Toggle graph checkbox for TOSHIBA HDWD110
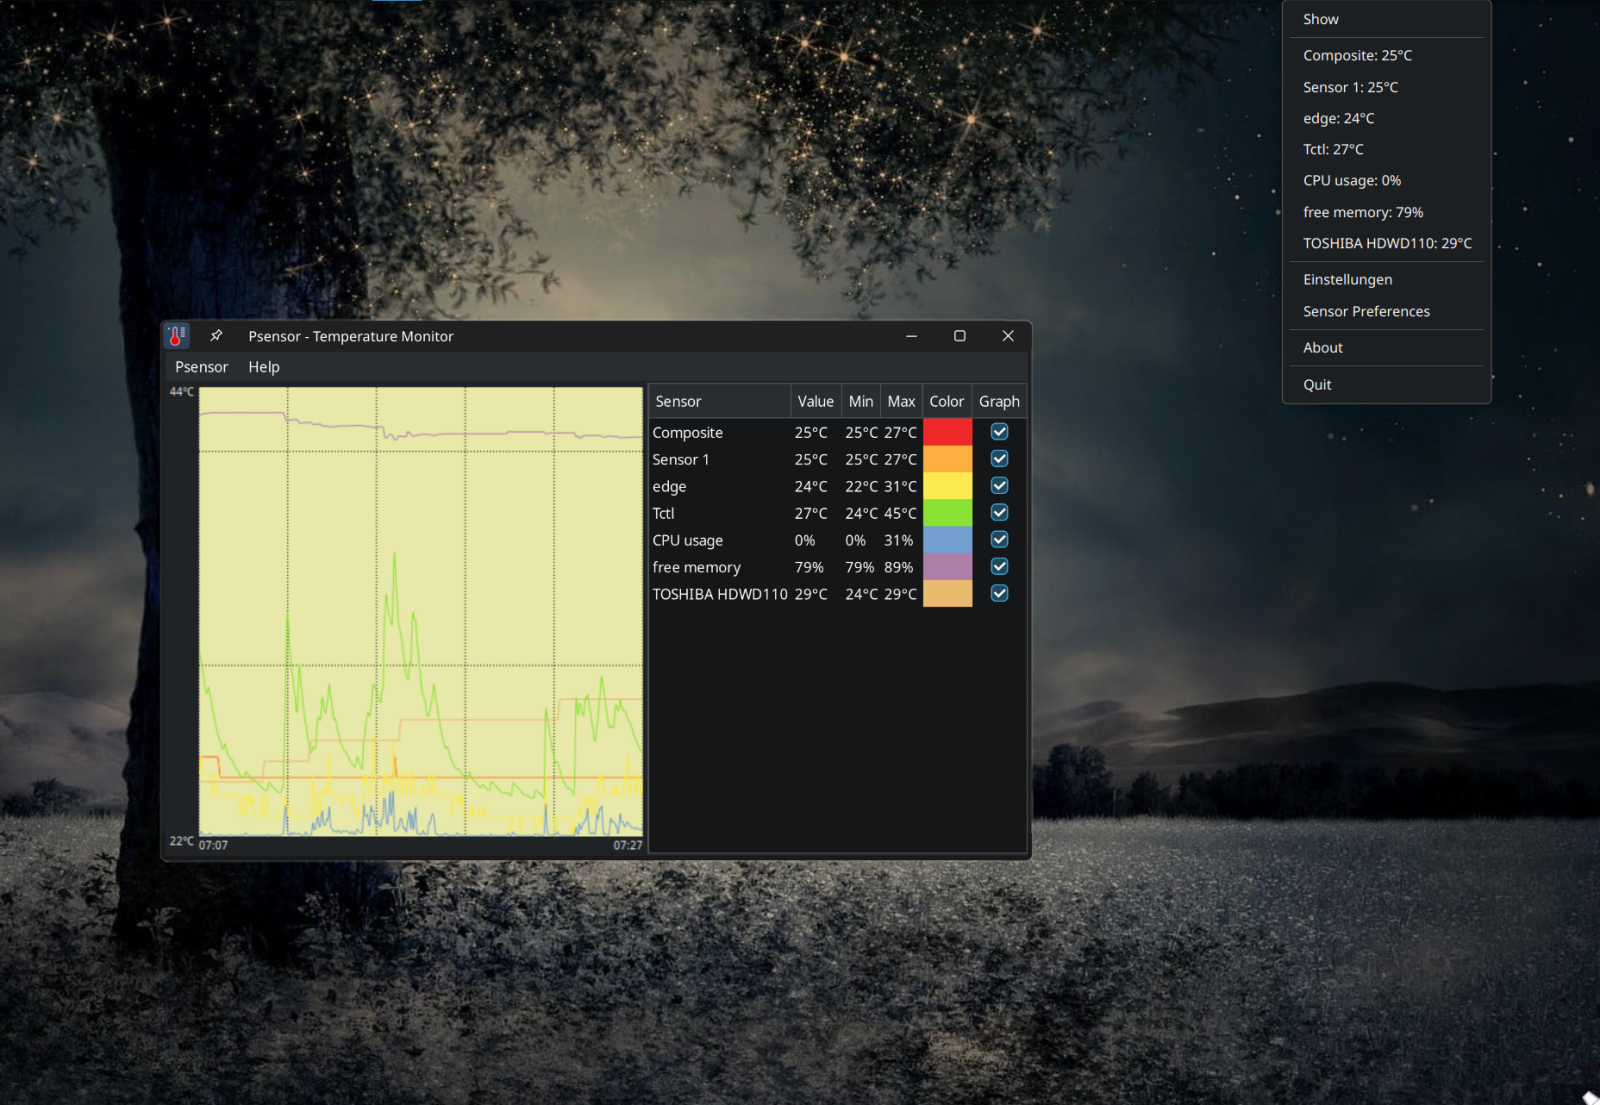1600x1105 pixels. click(x=999, y=594)
